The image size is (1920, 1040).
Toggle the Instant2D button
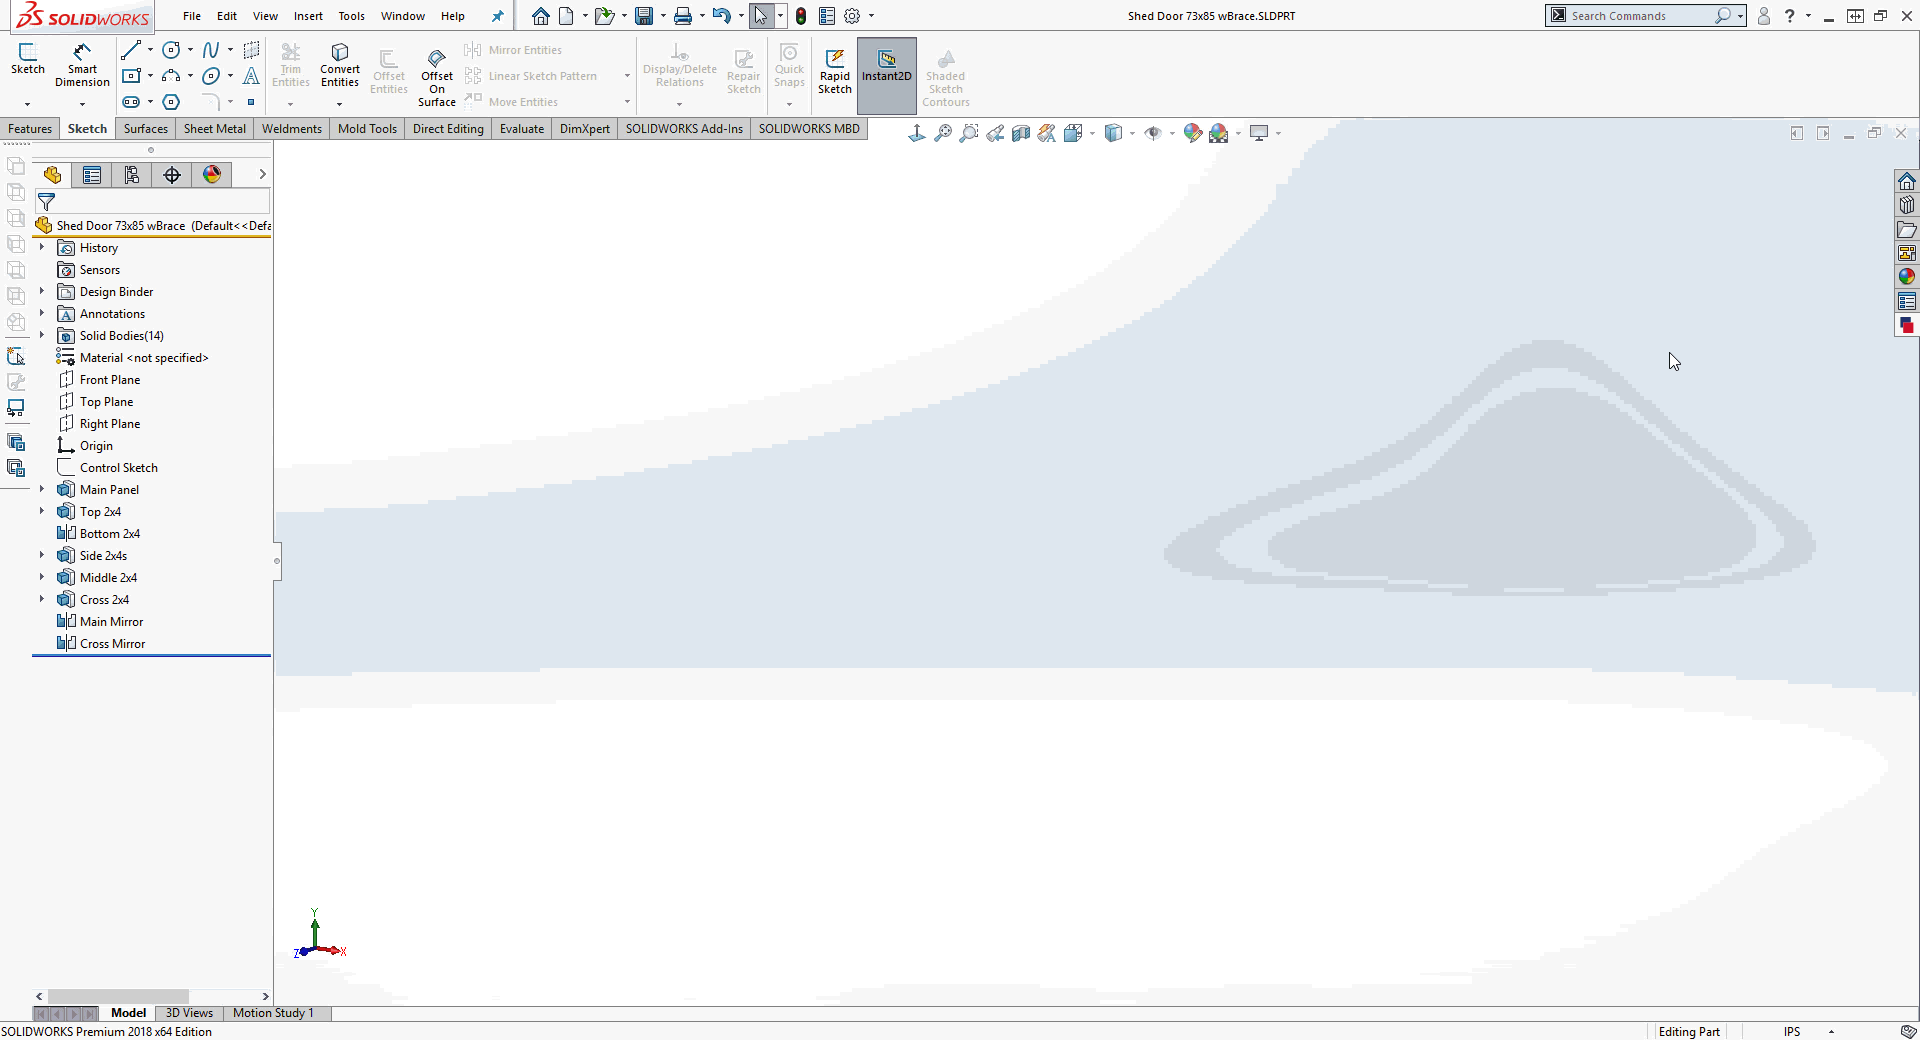[x=886, y=70]
